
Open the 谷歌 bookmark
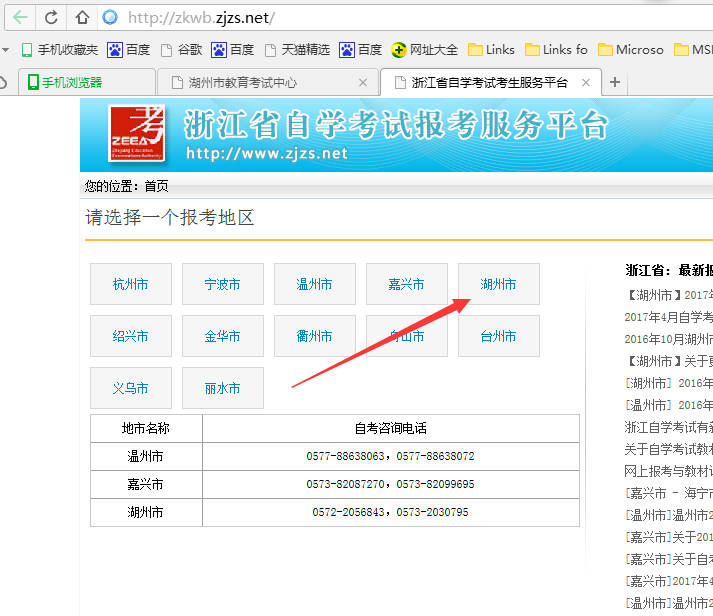[x=181, y=50]
